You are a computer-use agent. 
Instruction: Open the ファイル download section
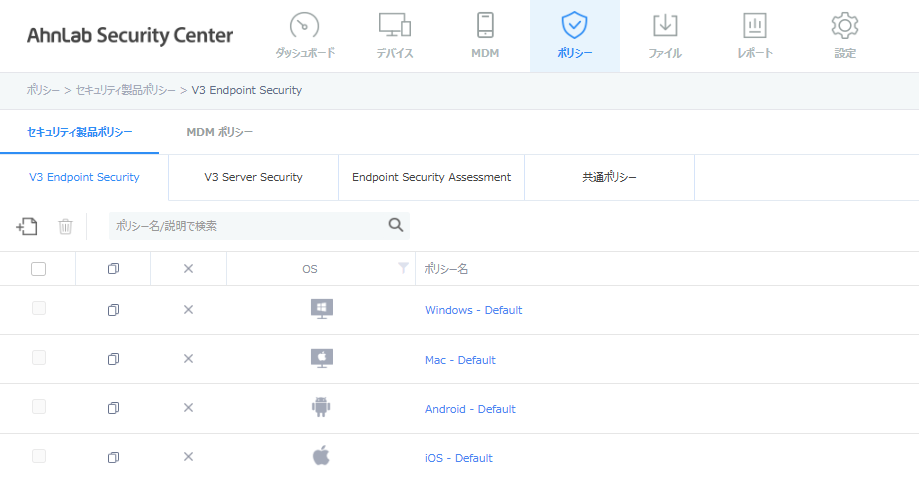[665, 36]
